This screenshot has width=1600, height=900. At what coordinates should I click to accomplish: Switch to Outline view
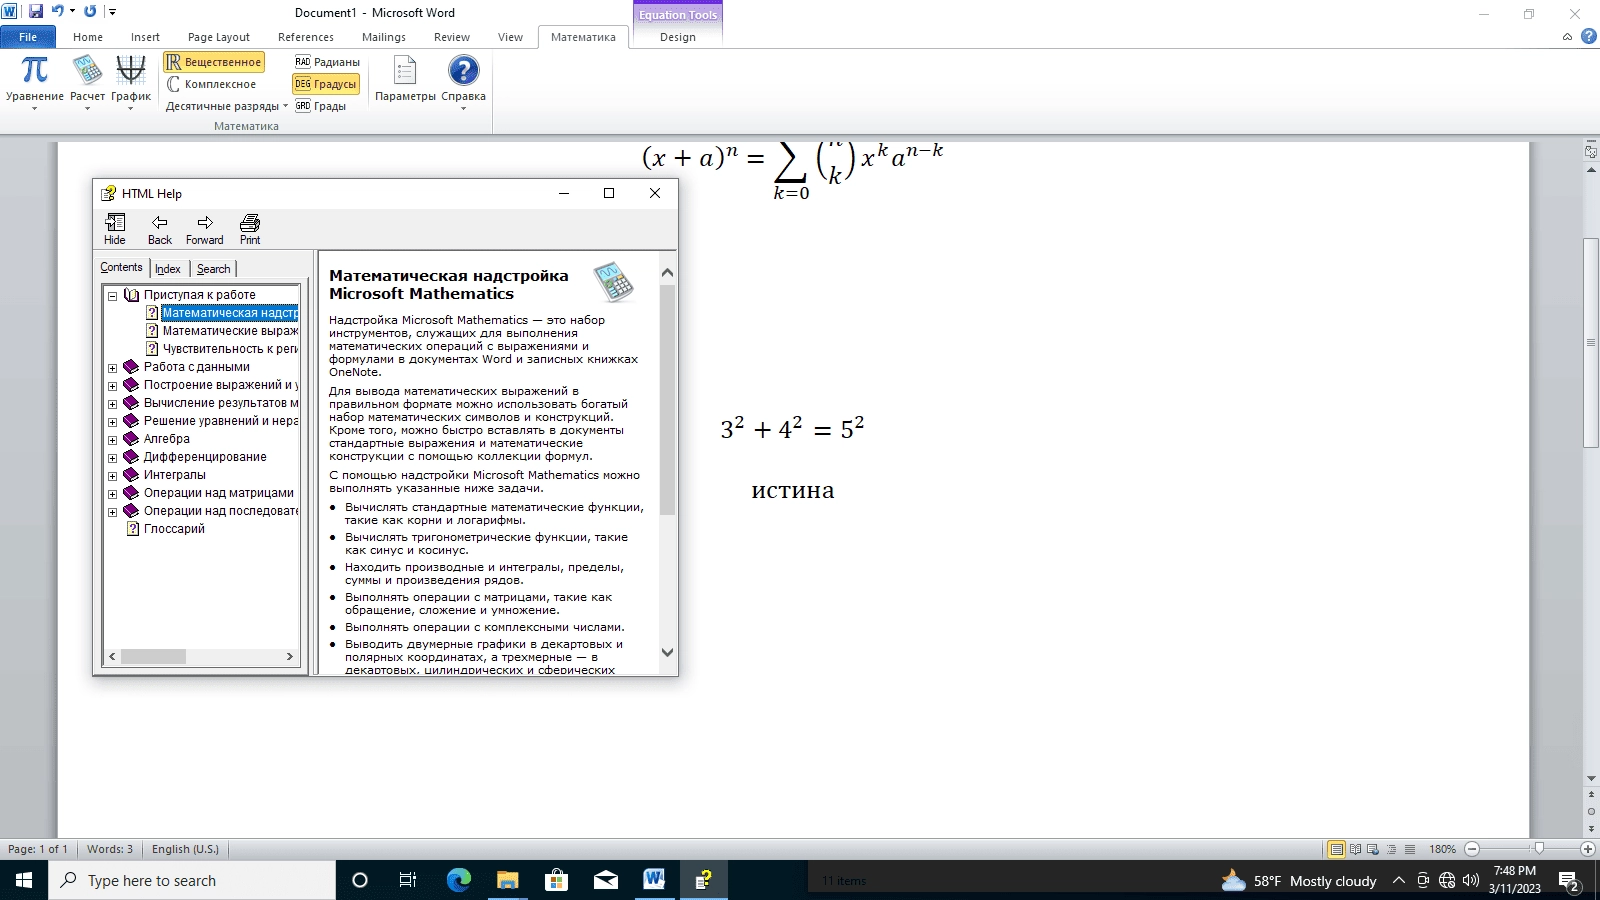point(1391,849)
